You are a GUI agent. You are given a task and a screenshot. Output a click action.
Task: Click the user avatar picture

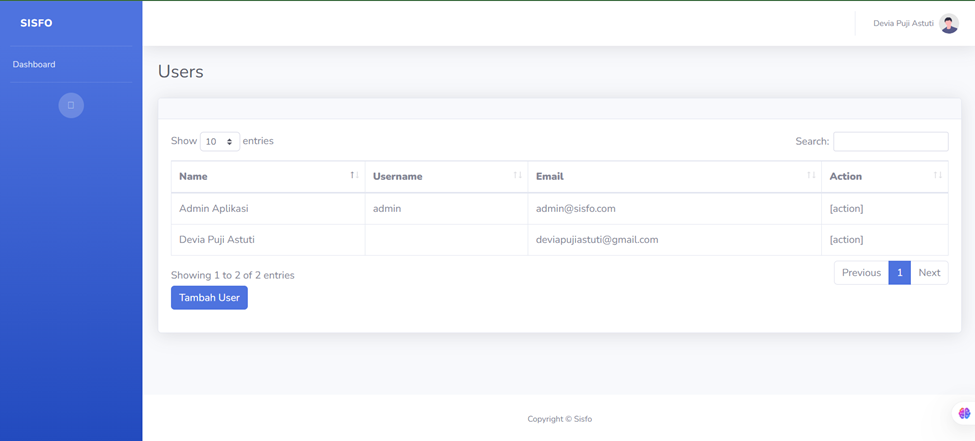tap(948, 24)
